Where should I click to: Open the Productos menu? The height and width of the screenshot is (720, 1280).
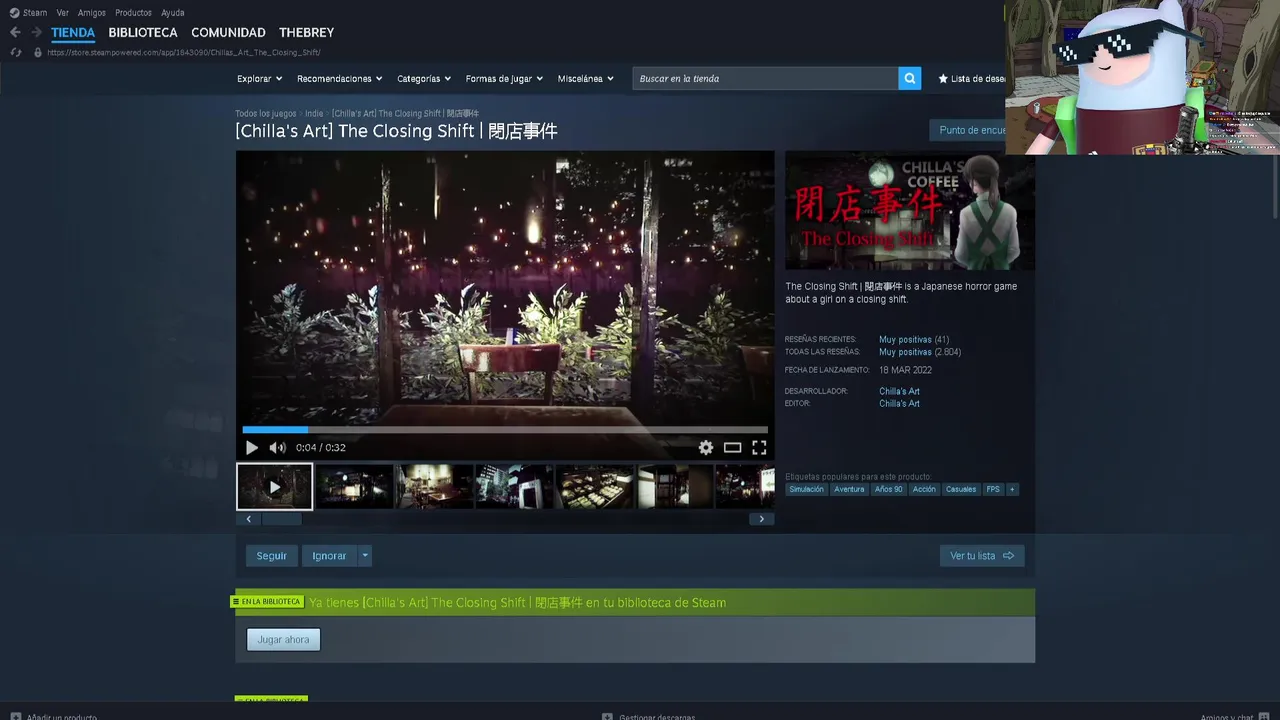coord(133,13)
